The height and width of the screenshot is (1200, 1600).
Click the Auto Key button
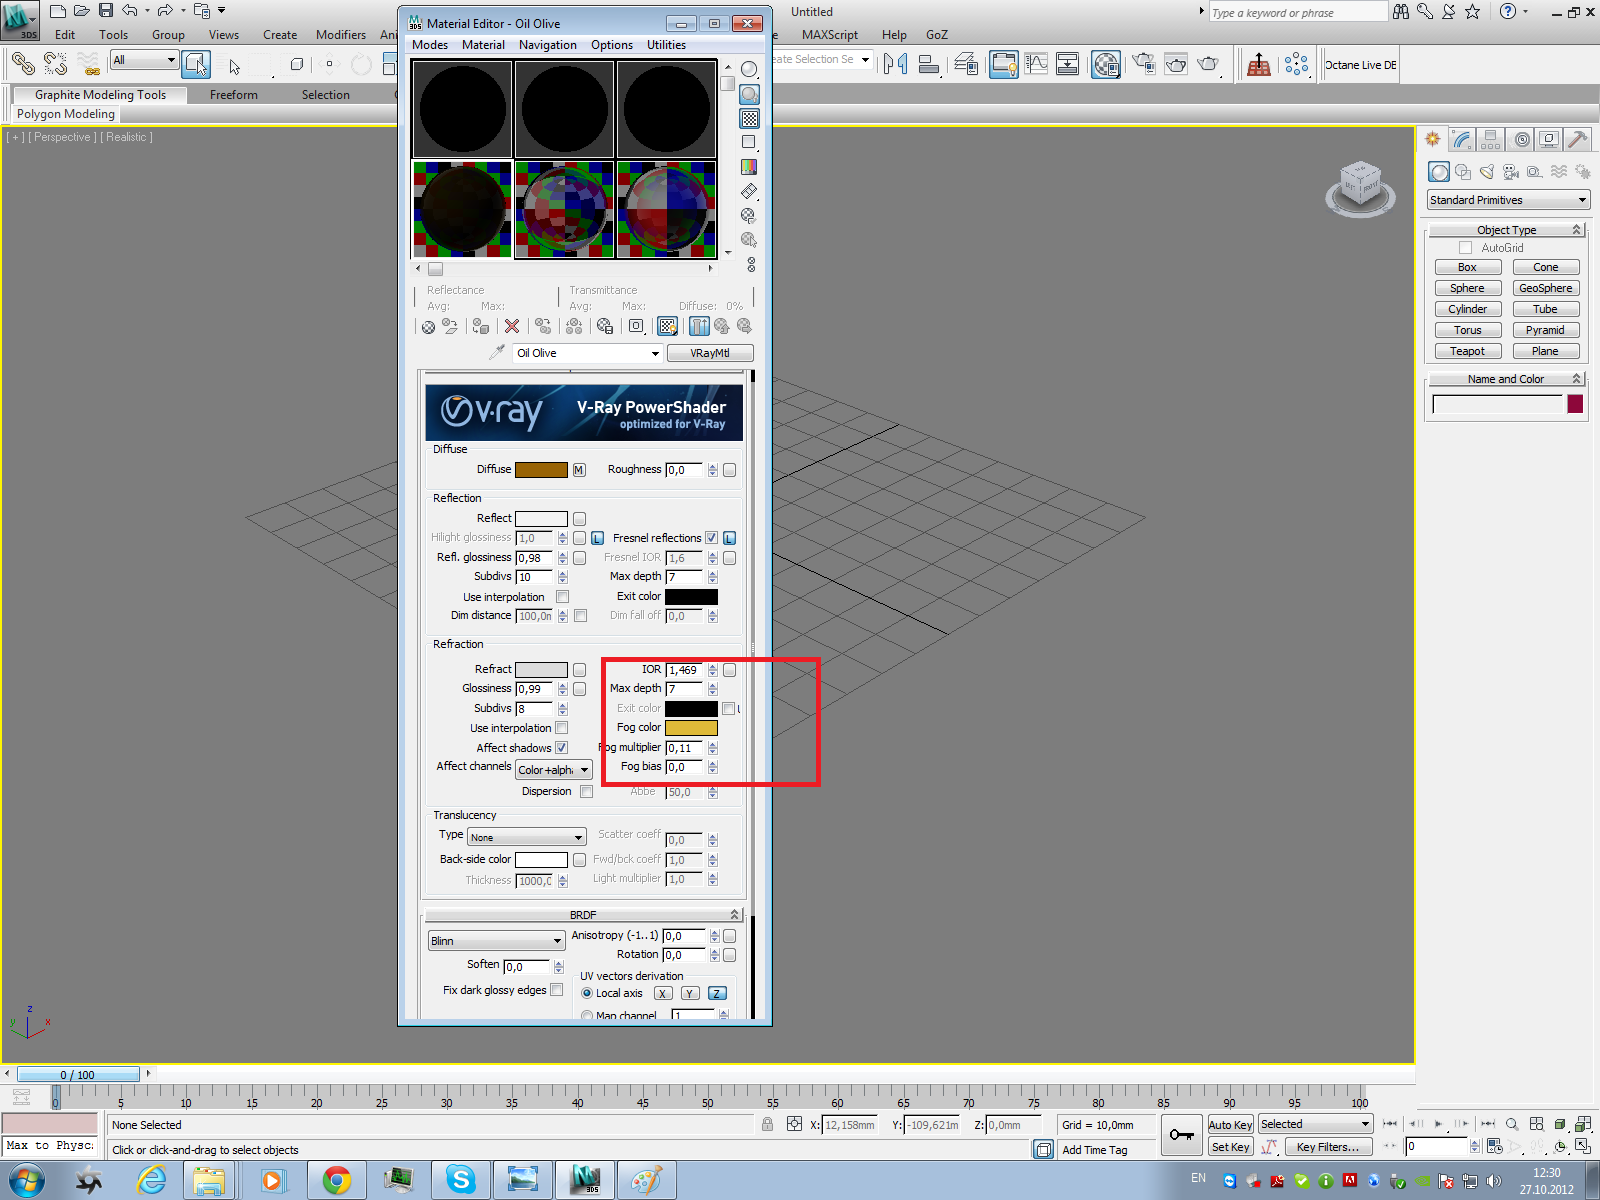coord(1230,1125)
